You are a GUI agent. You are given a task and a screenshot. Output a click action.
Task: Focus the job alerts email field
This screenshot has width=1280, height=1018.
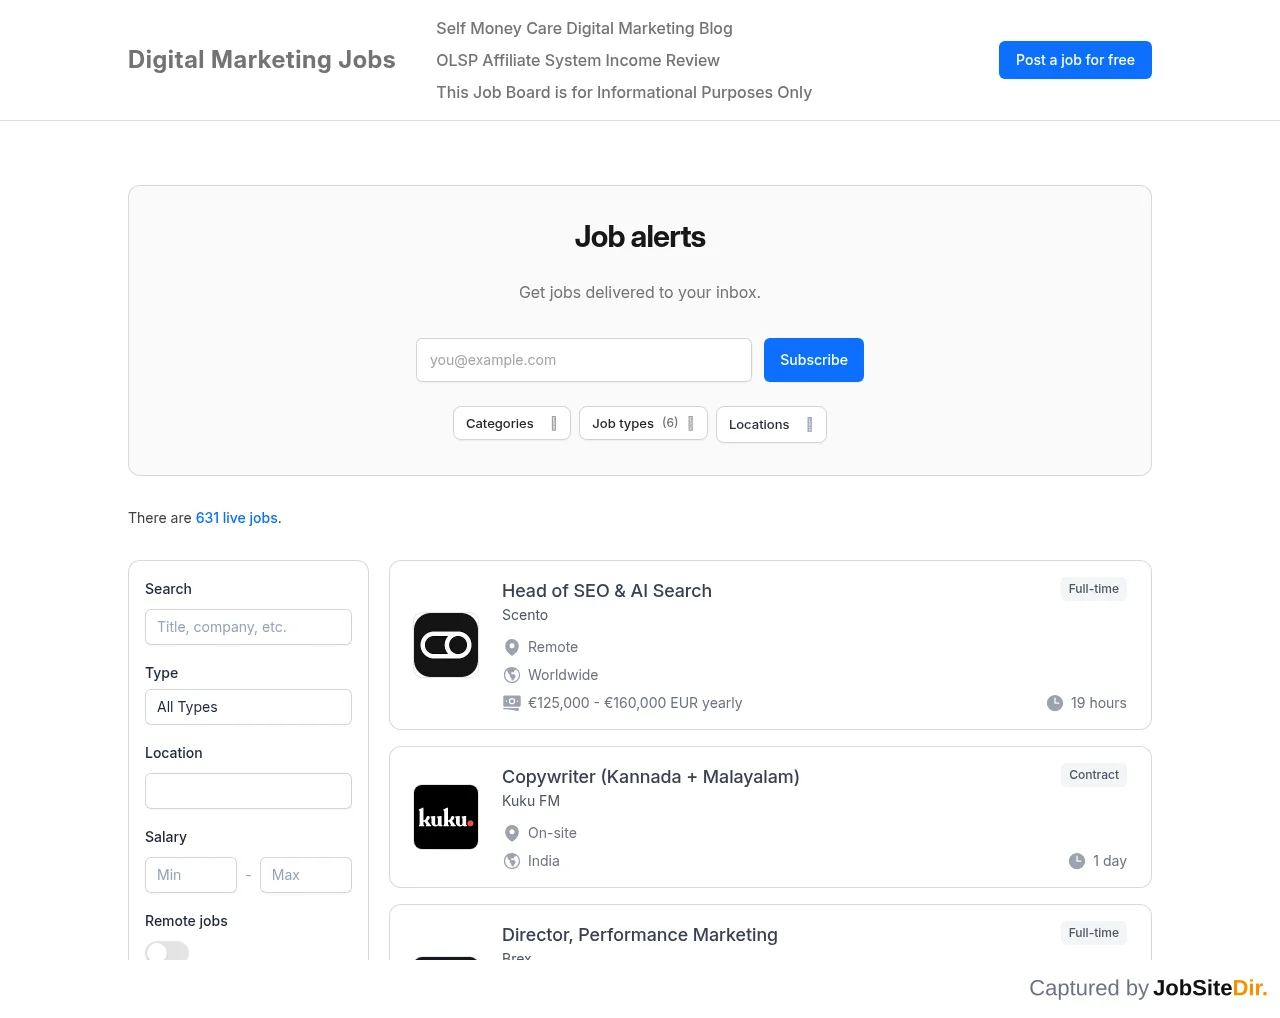coord(584,360)
